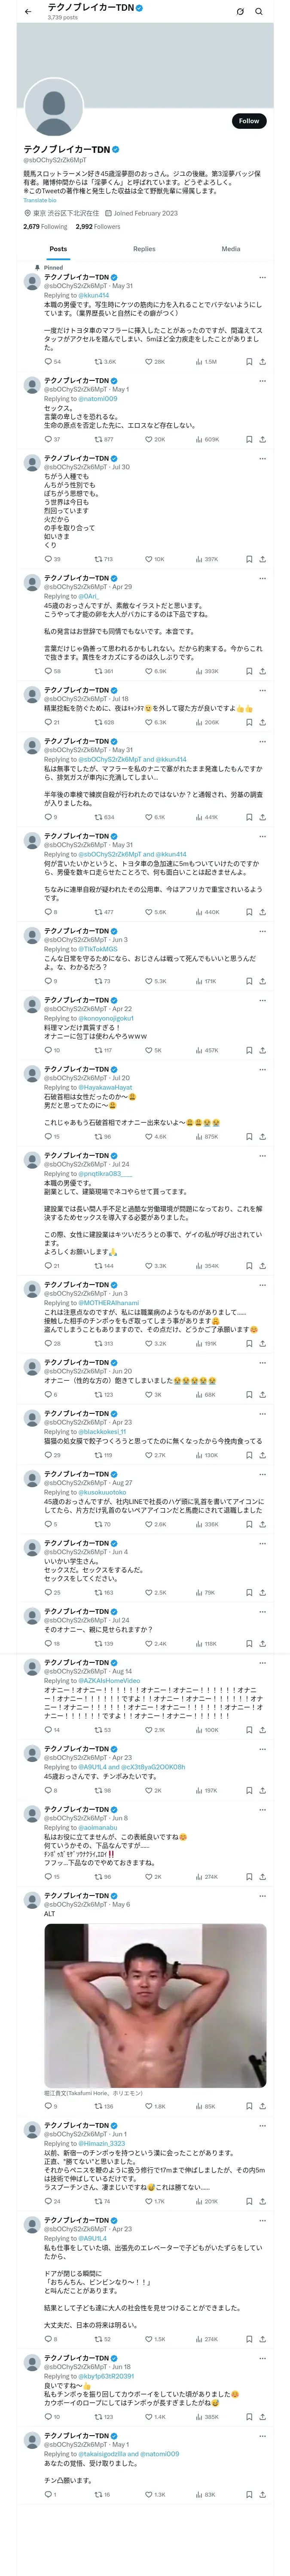Click the Translate bio link
290x2576 pixels.
[x=40, y=200]
